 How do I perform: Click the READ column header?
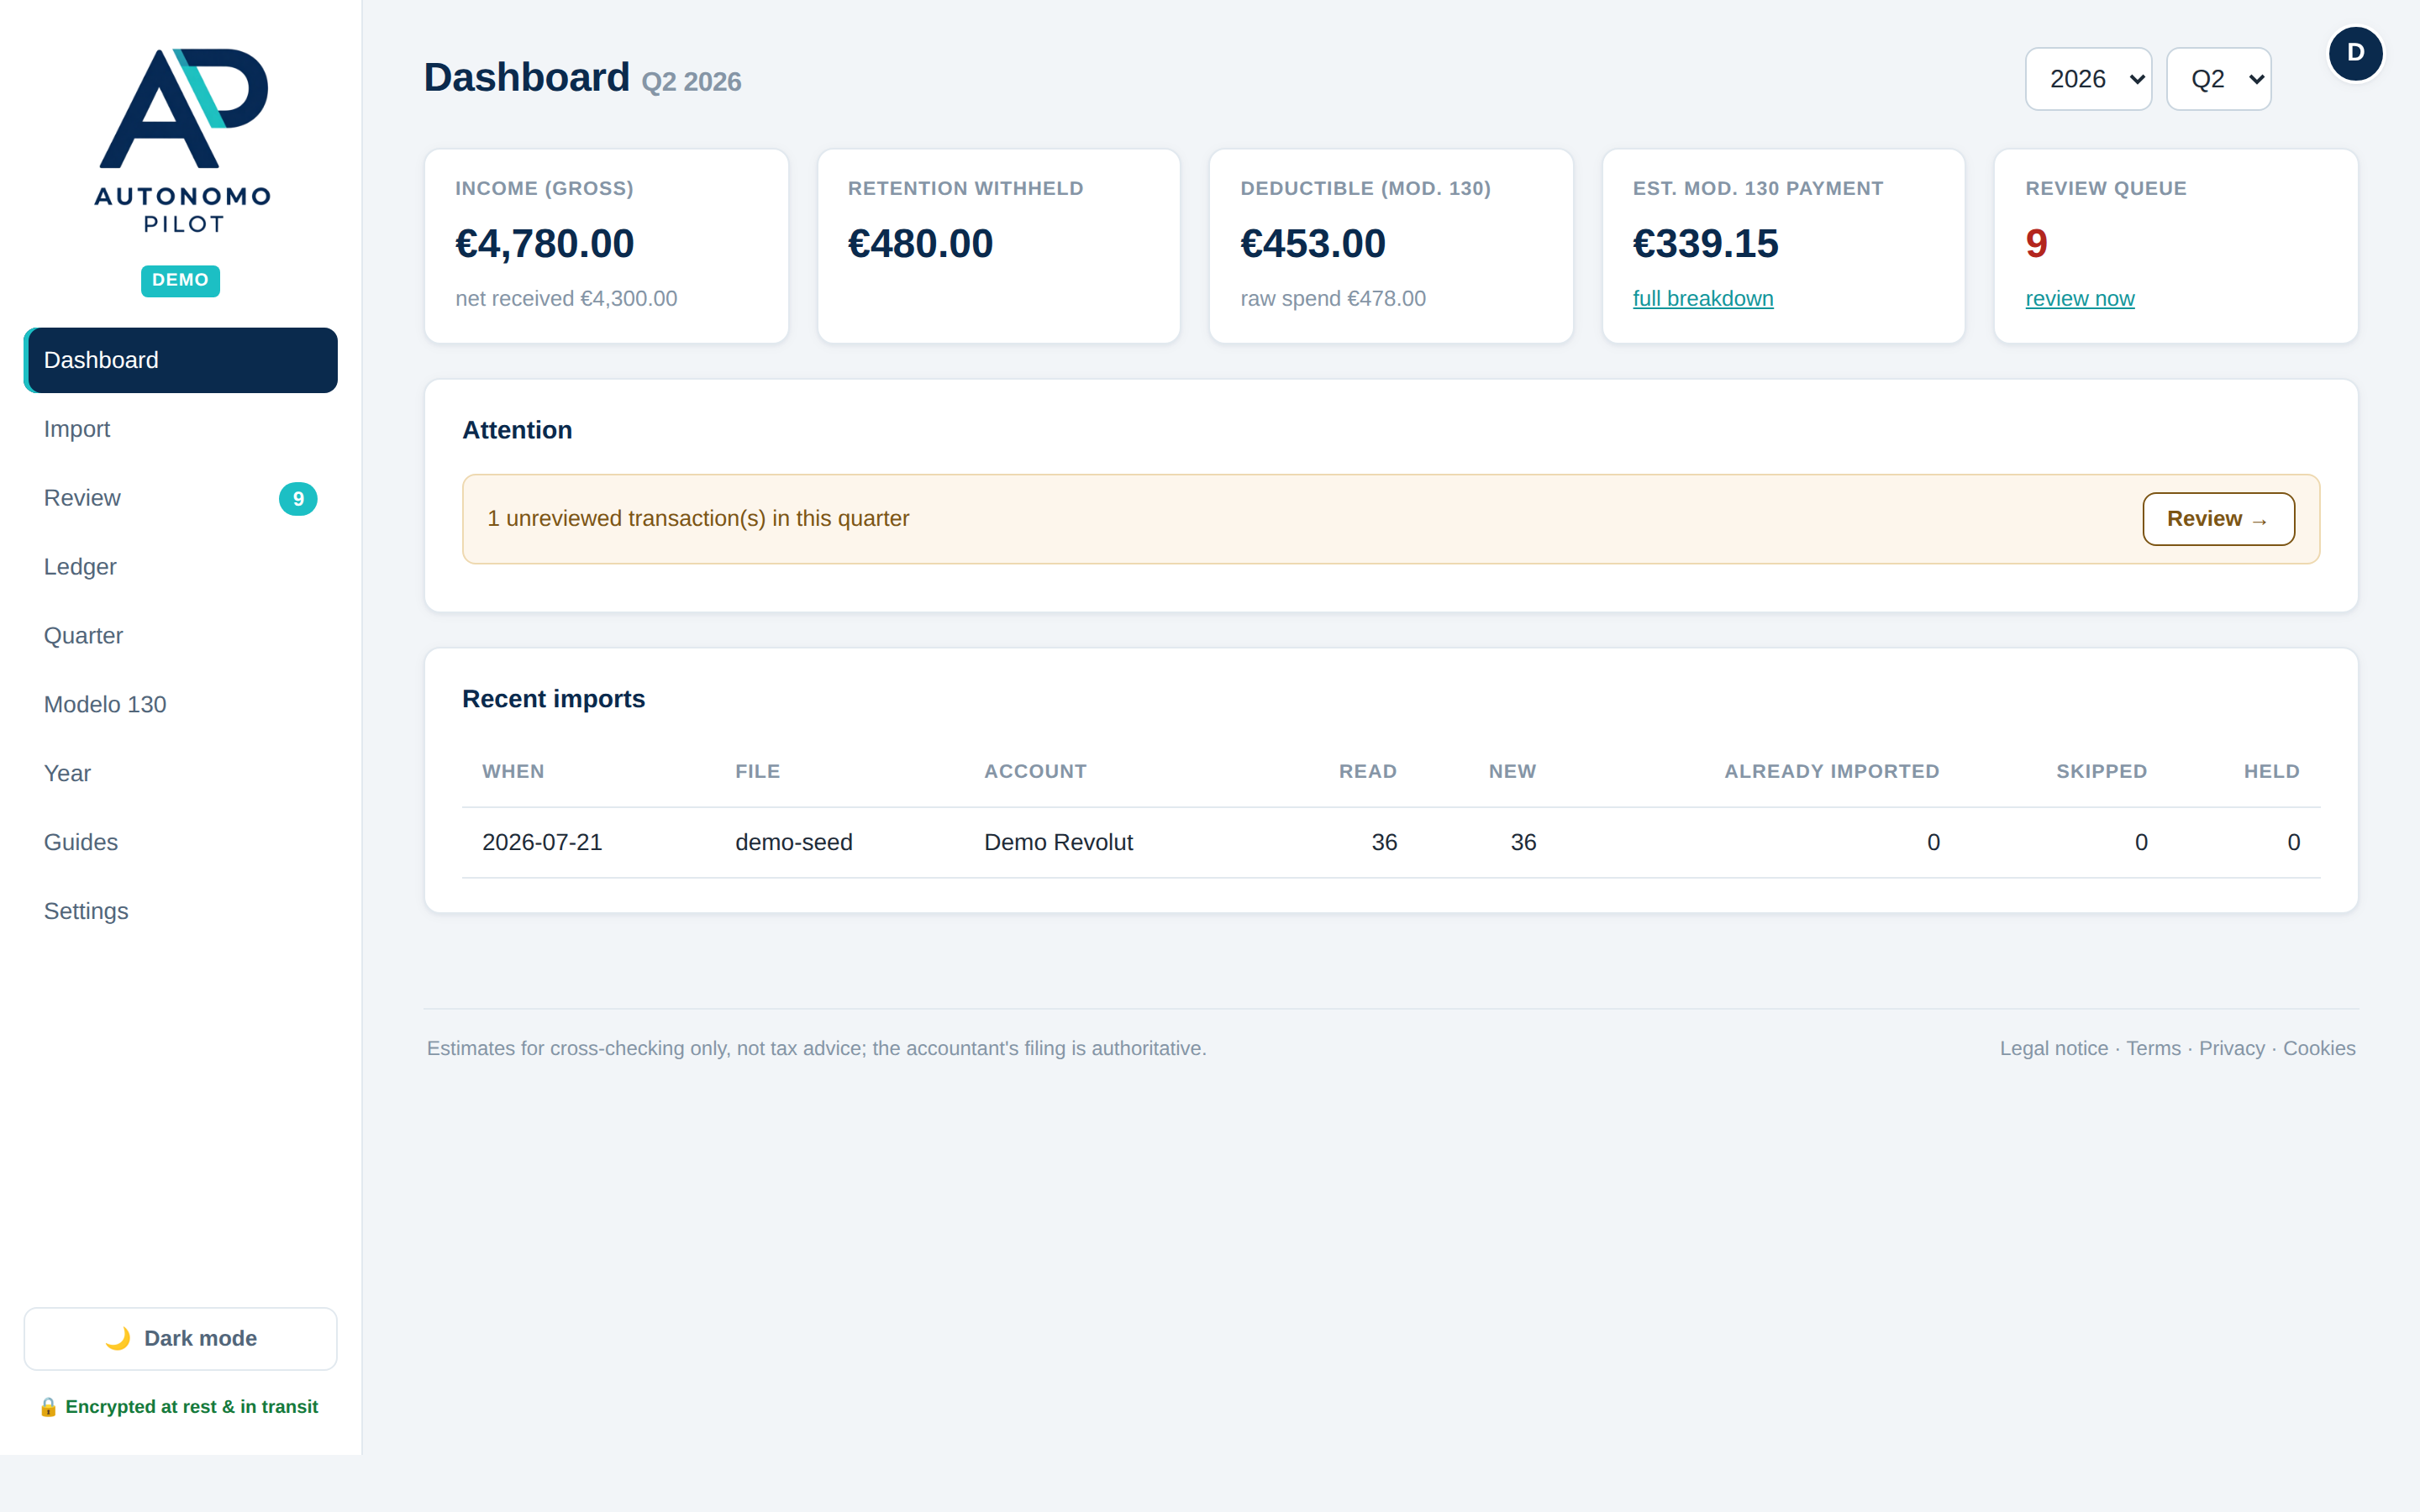[1368, 772]
